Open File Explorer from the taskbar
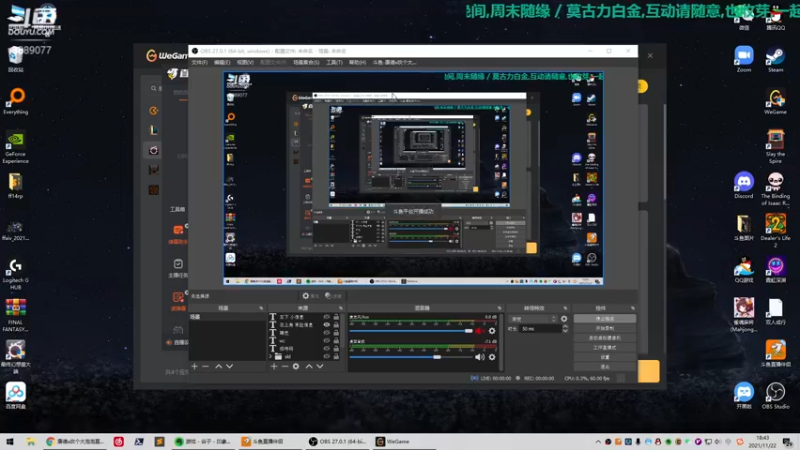 (31, 441)
